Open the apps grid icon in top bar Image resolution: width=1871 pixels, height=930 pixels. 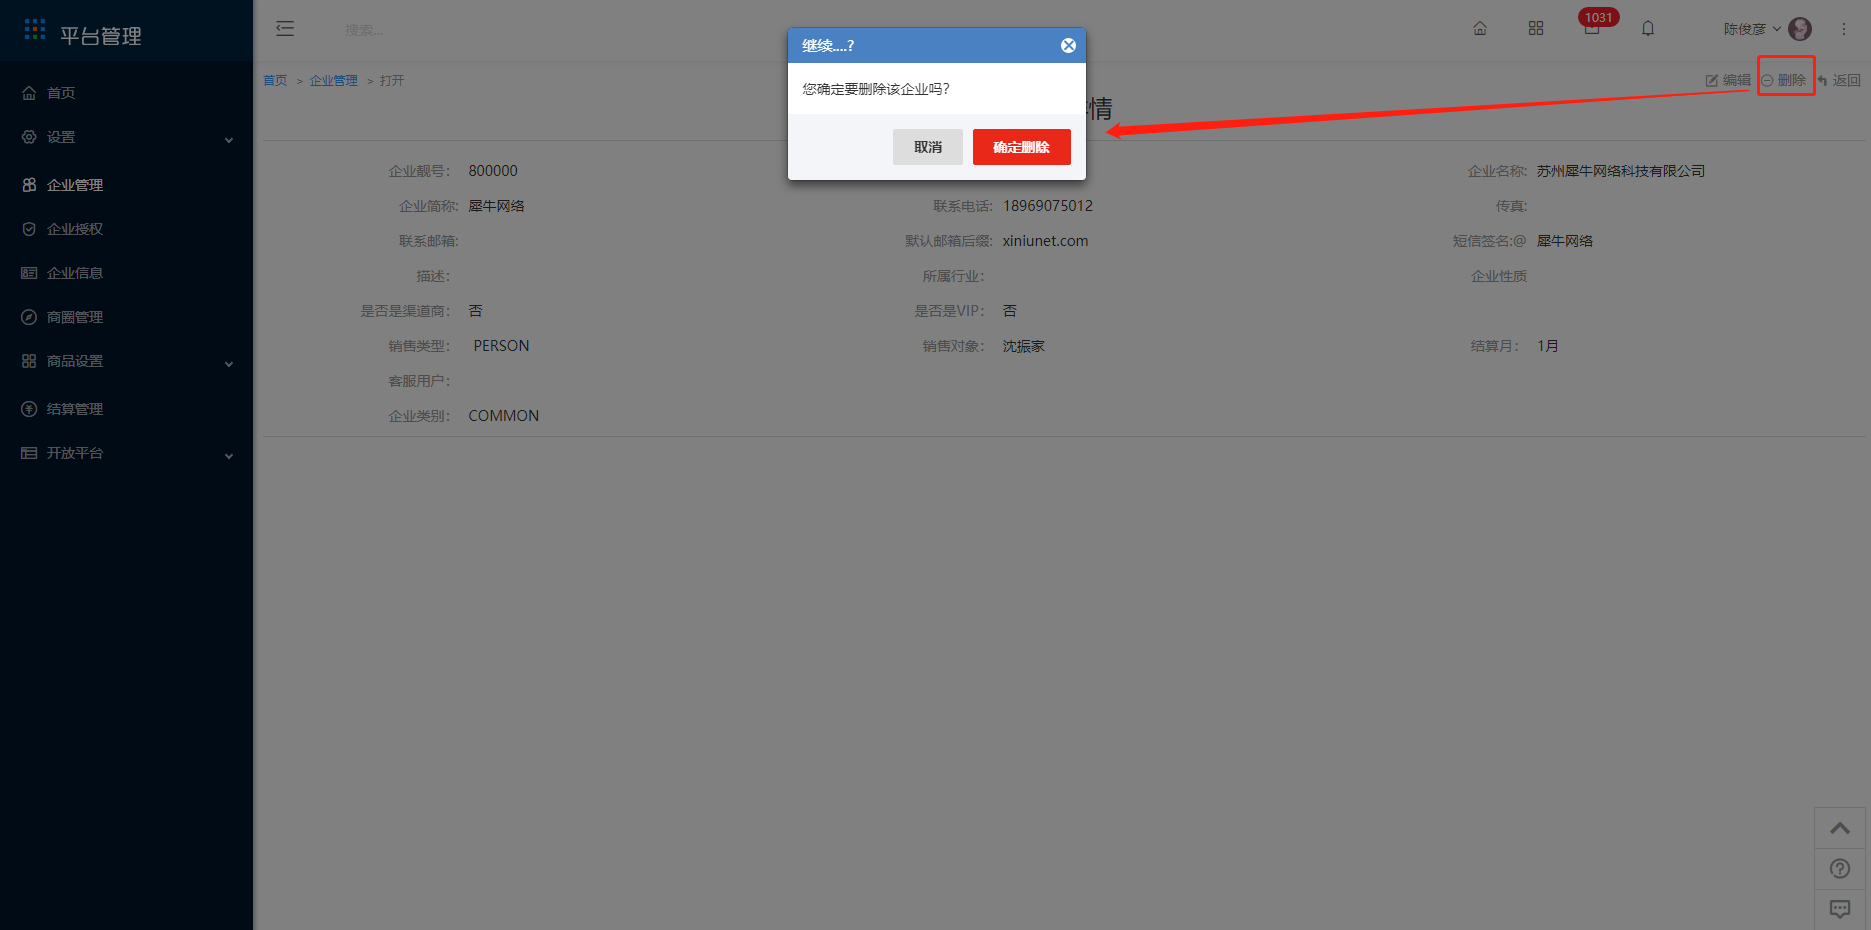coord(1536,29)
